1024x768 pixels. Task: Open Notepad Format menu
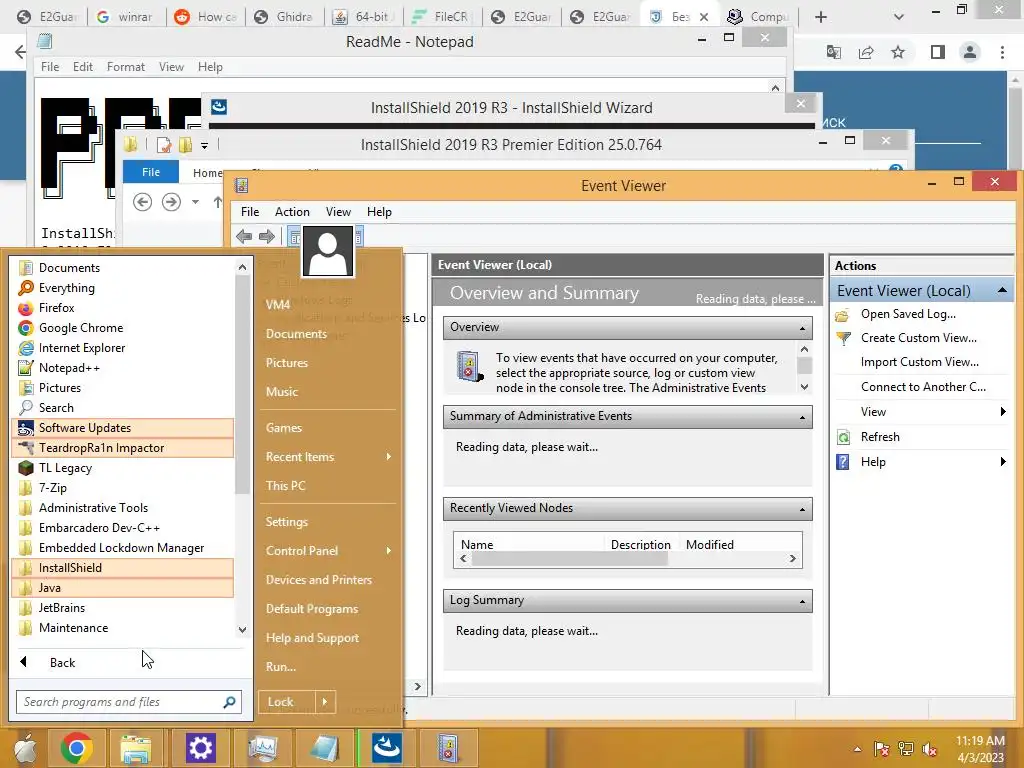125,67
